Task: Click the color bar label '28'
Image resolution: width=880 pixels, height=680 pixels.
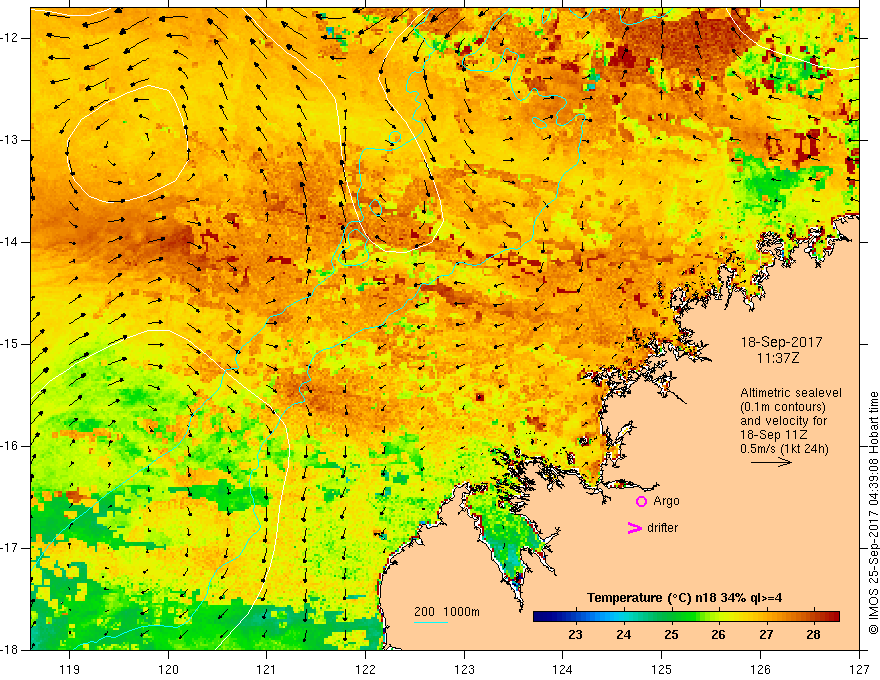Action: click(813, 635)
